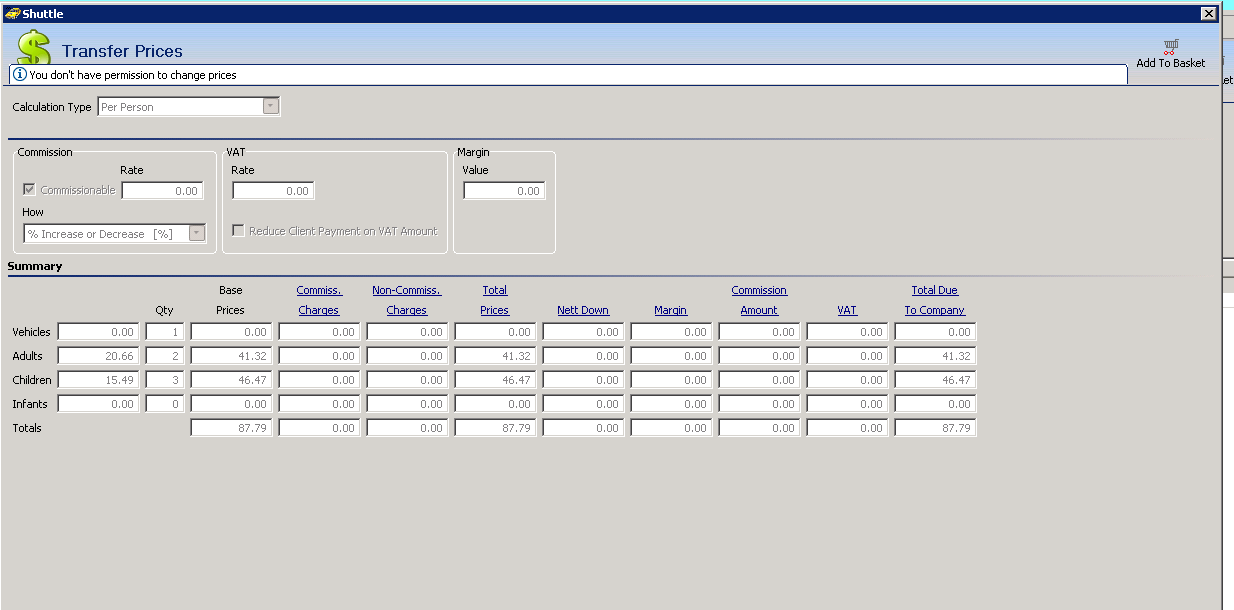Click the Totals Base Prices field 87.79
The image size is (1234, 610).
click(231, 428)
